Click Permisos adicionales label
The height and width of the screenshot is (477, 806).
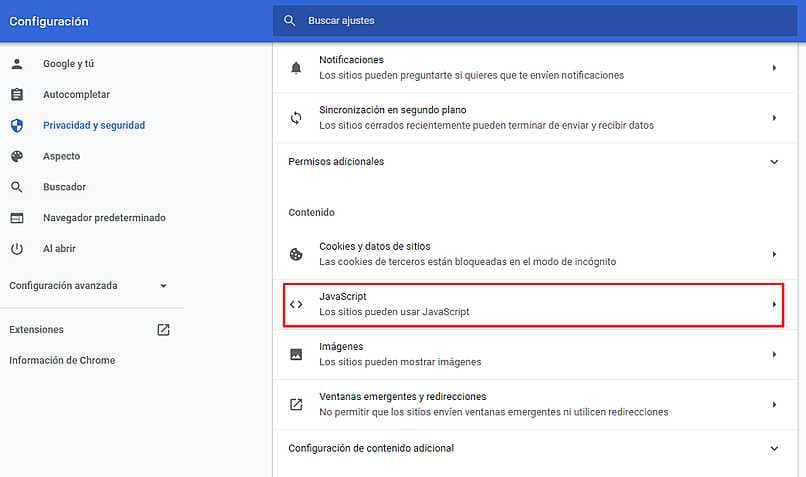(336, 162)
